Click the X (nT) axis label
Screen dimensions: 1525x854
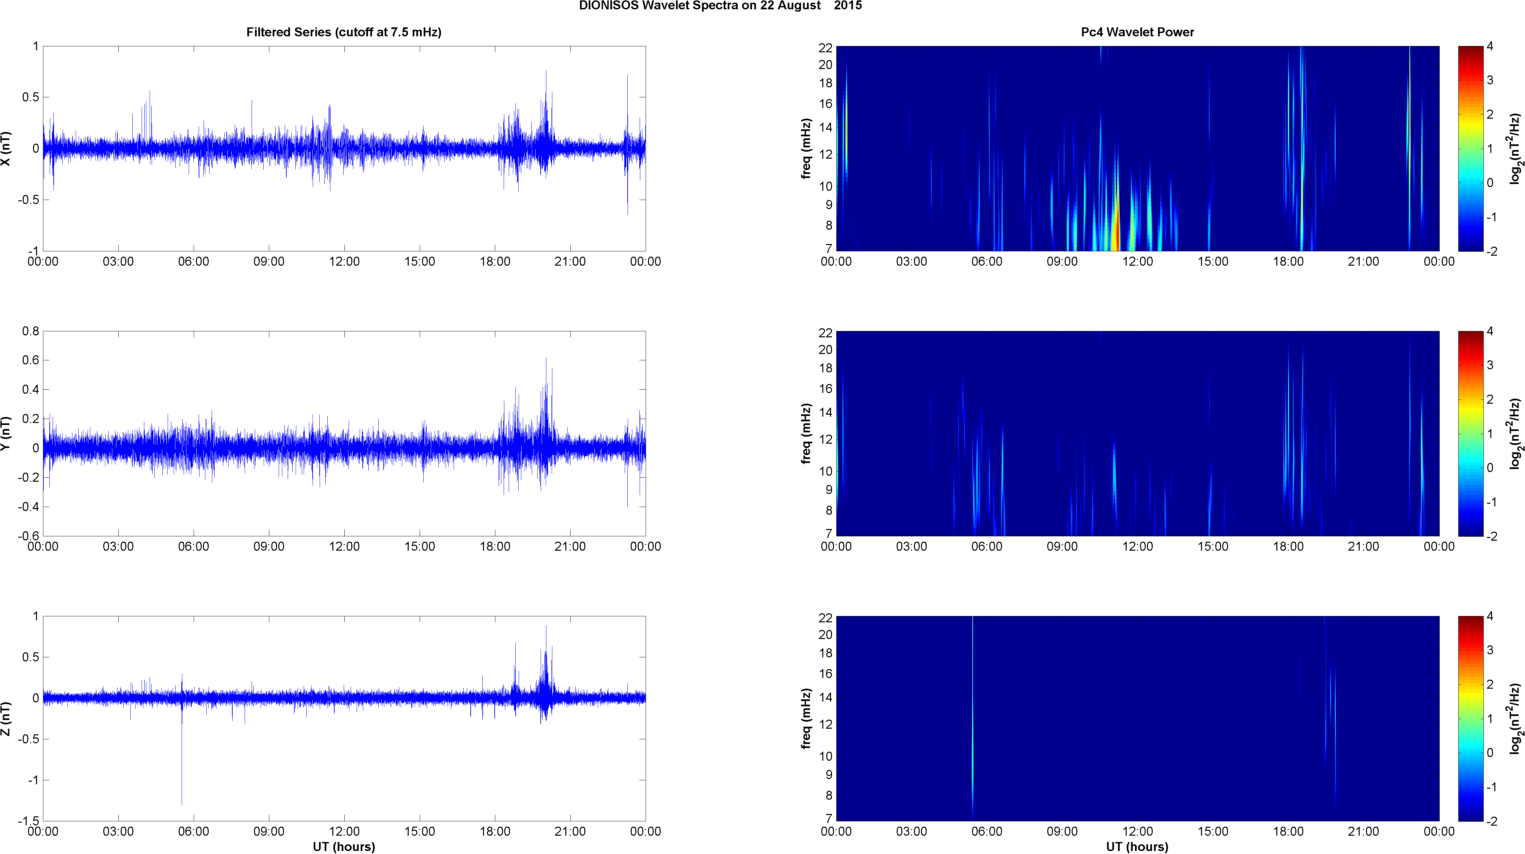[x=7, y=148]
